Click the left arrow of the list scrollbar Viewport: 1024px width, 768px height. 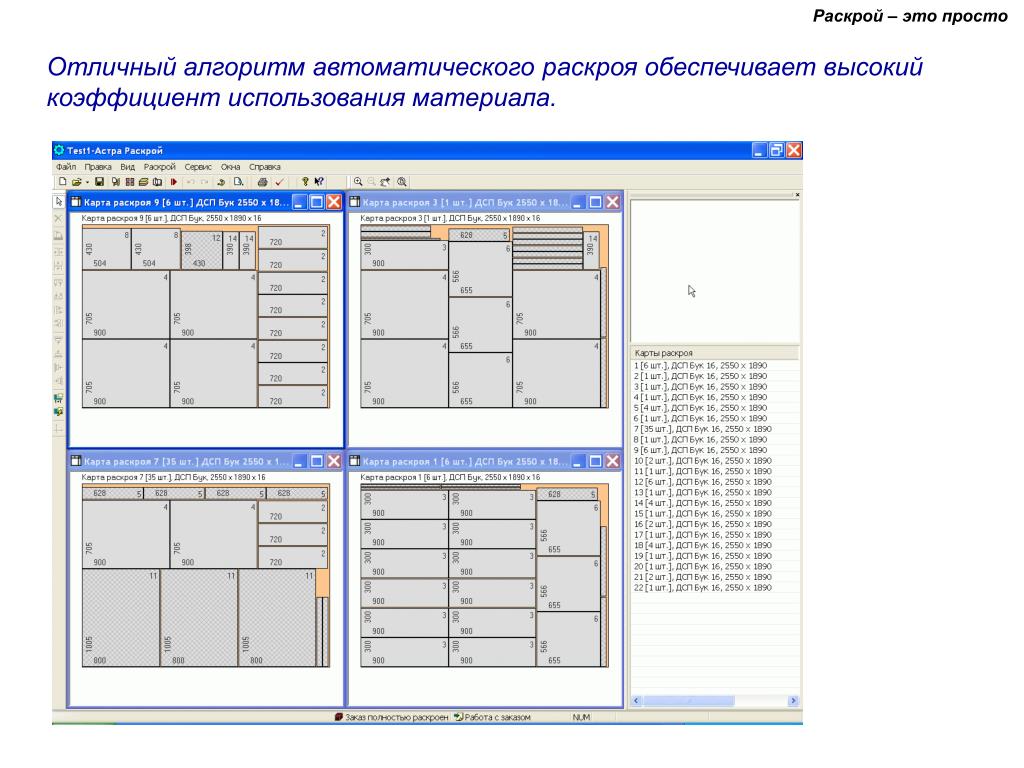pos(636,701)
